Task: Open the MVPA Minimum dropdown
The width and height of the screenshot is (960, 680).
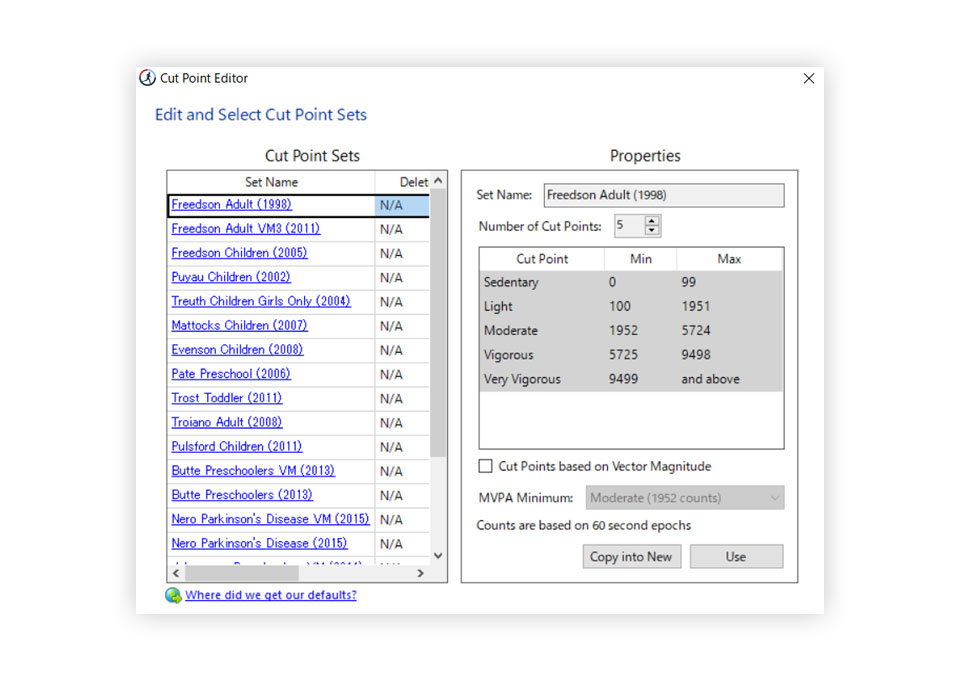Action: pos(684,498)
